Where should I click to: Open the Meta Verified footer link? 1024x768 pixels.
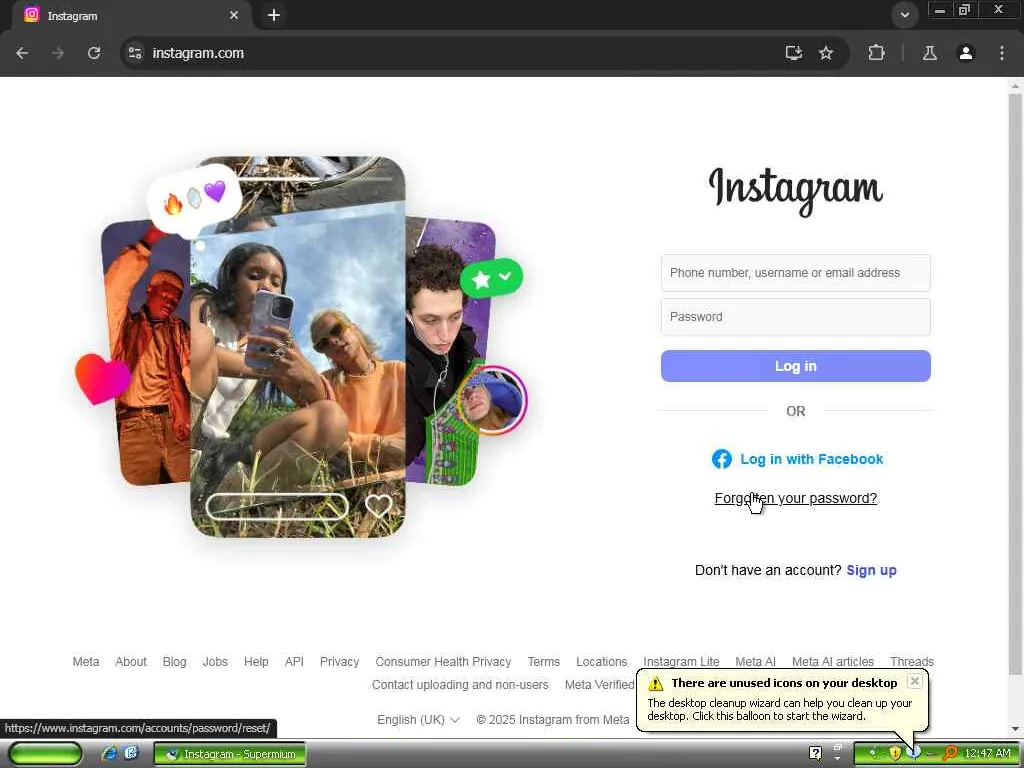click(599, 684)
